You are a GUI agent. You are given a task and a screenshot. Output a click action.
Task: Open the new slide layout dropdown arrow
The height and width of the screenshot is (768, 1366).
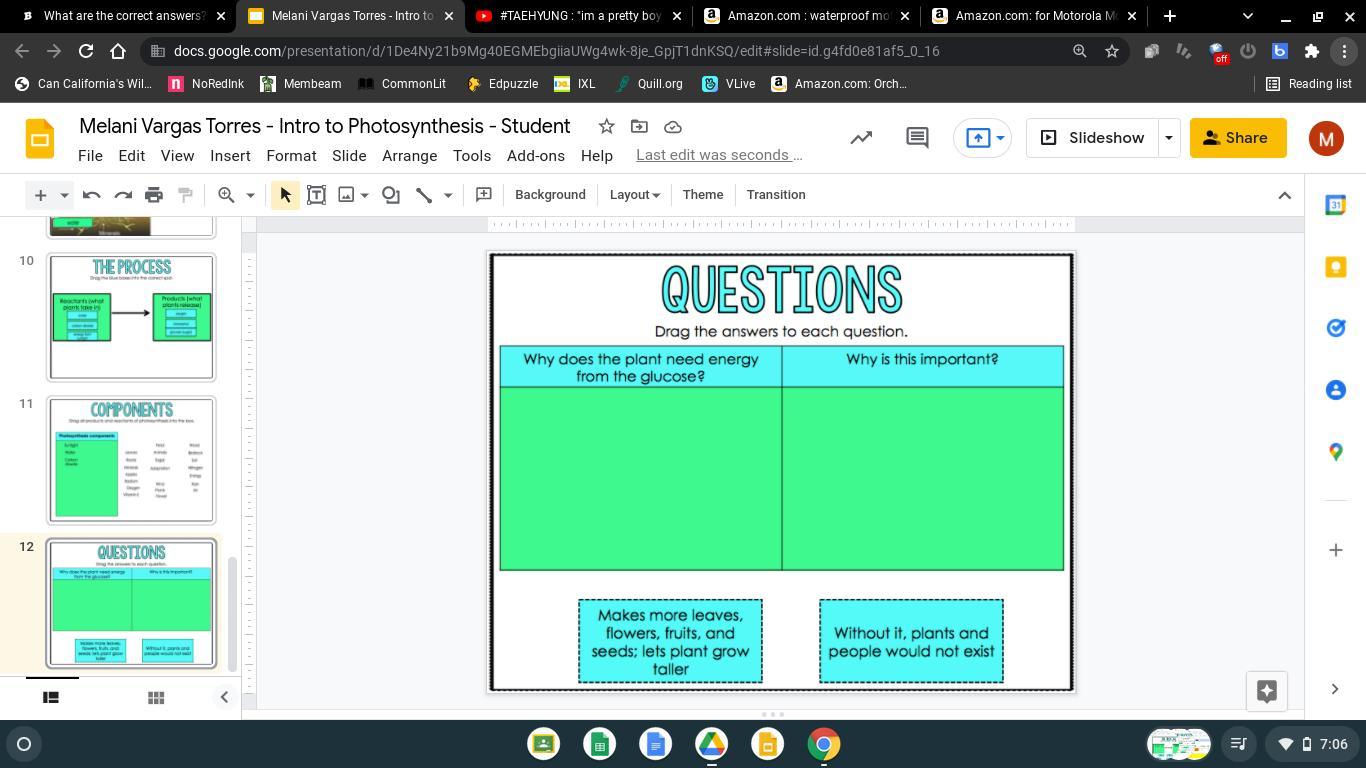tap(64, 195)
